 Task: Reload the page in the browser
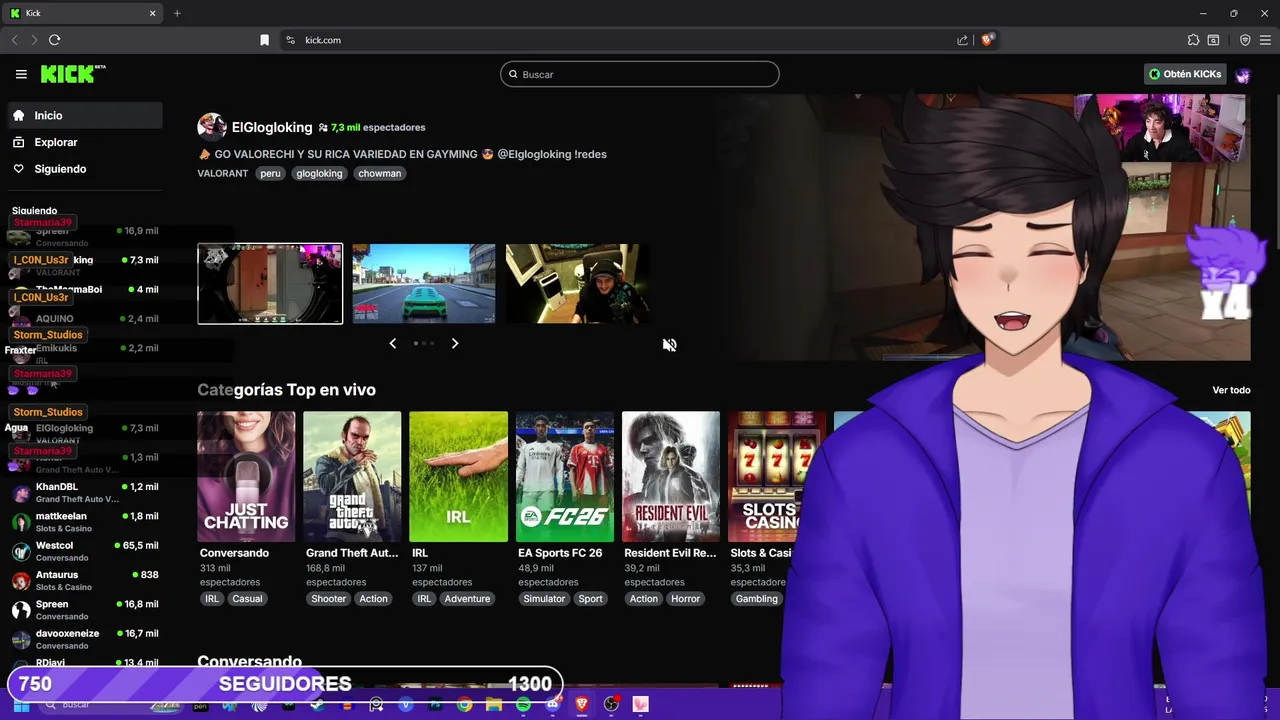tap(54, 40)
